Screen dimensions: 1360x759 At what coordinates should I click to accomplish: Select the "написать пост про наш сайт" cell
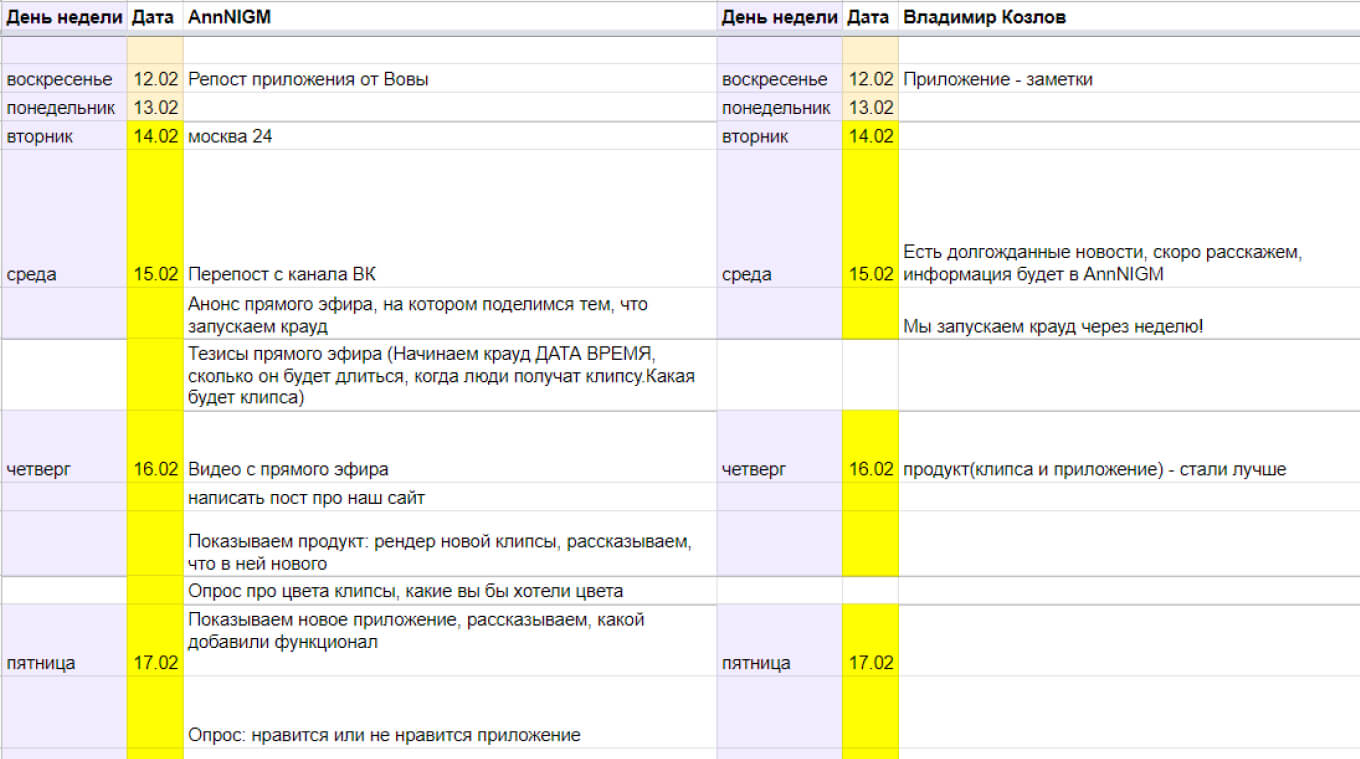coord(449,497)
